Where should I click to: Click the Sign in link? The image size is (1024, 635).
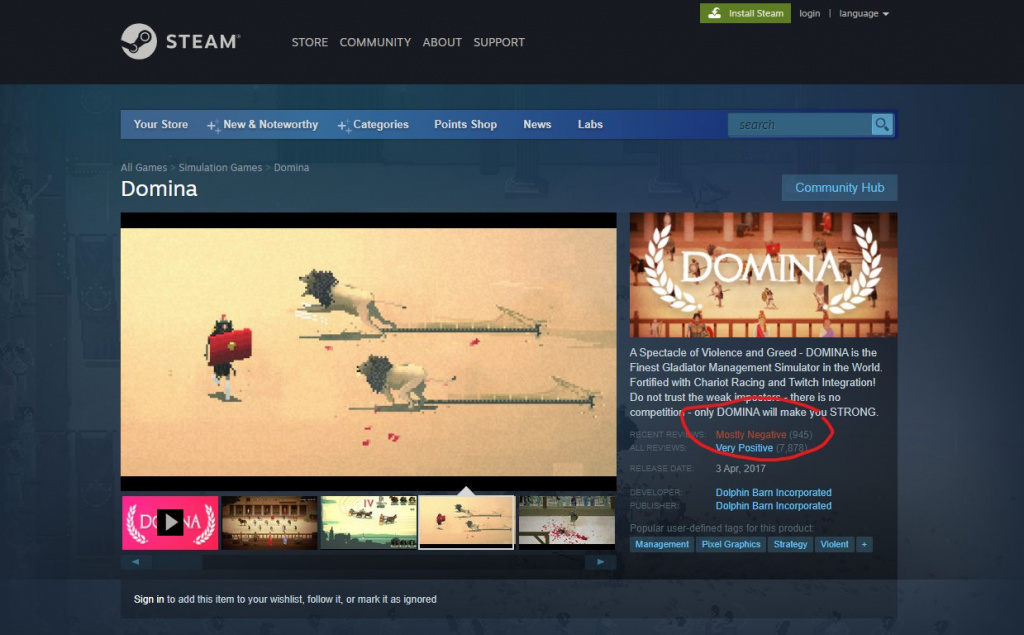(149, 599)
